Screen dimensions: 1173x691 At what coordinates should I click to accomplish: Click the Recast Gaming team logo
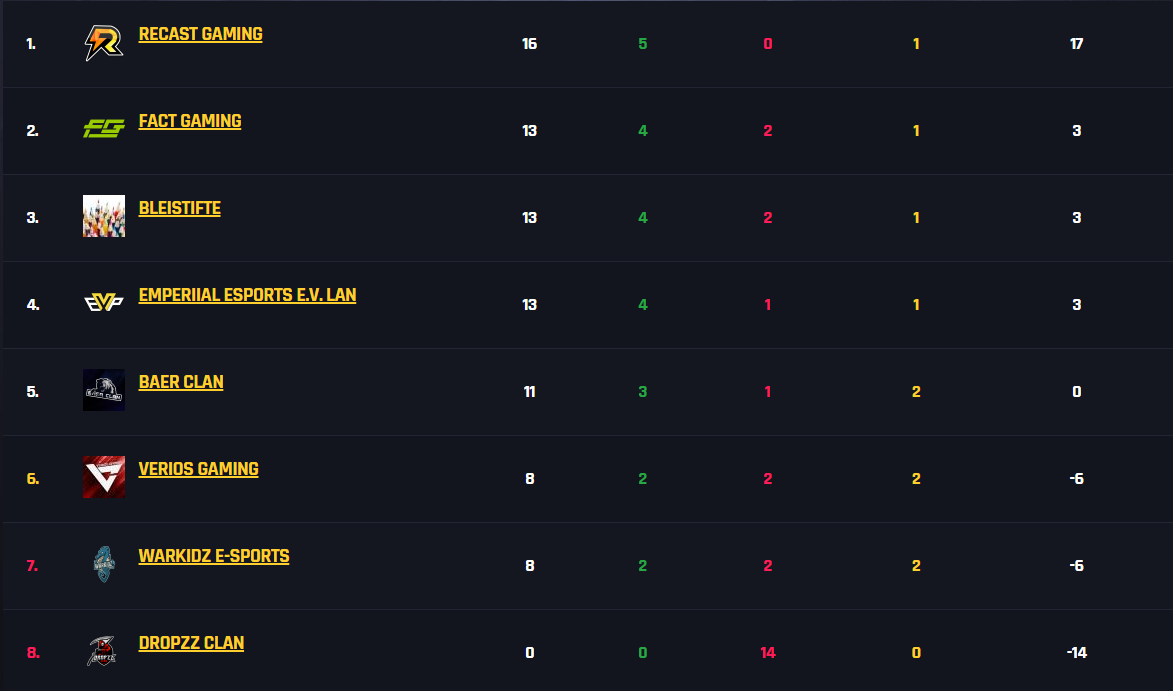(x=104, y=43)
